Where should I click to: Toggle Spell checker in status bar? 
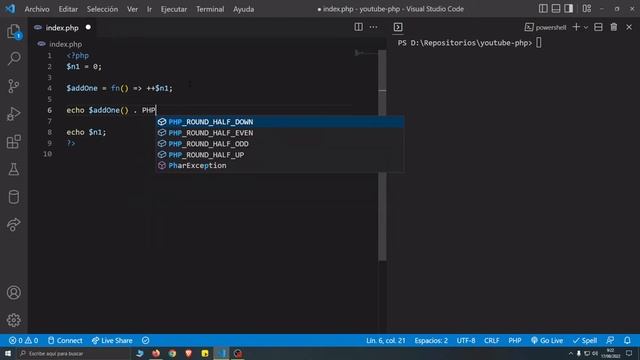[x=585, y=340]
